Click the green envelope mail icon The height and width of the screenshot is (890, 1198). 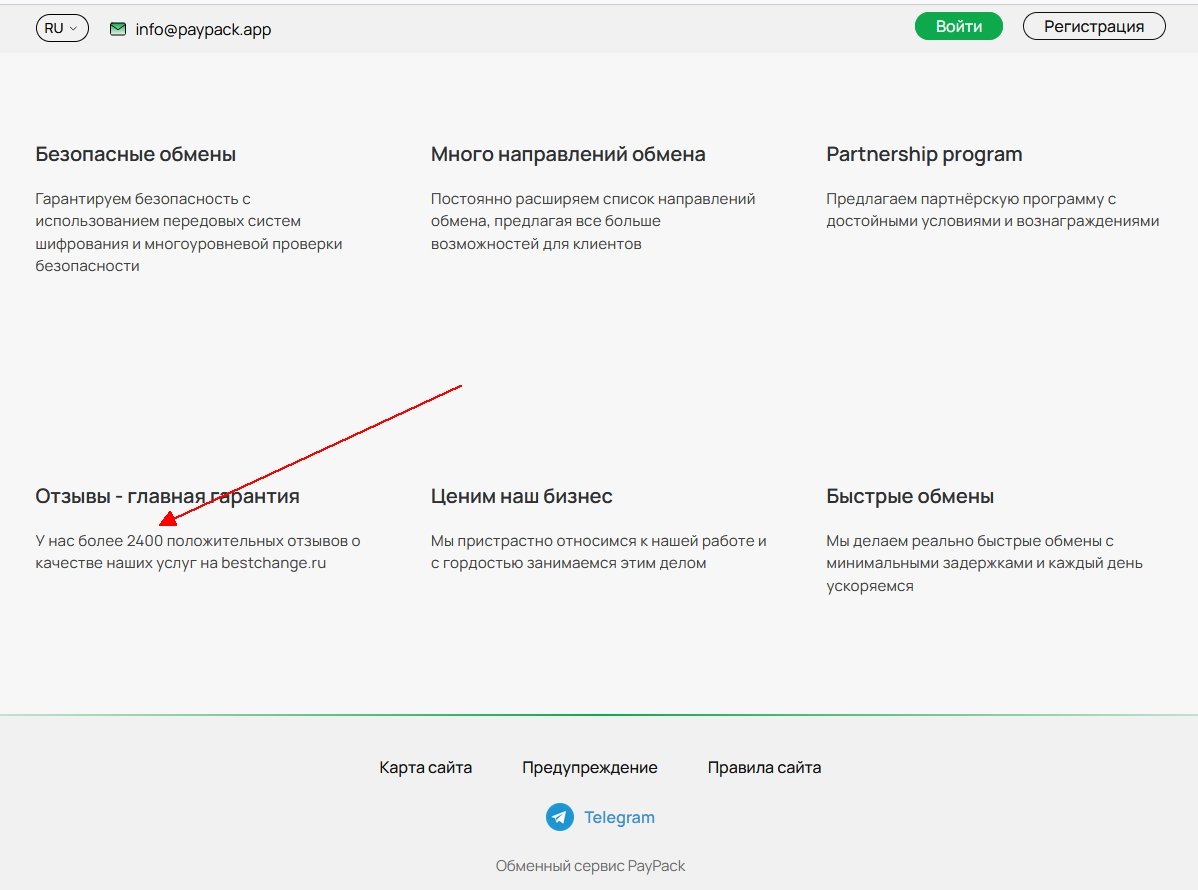point(118,29)
